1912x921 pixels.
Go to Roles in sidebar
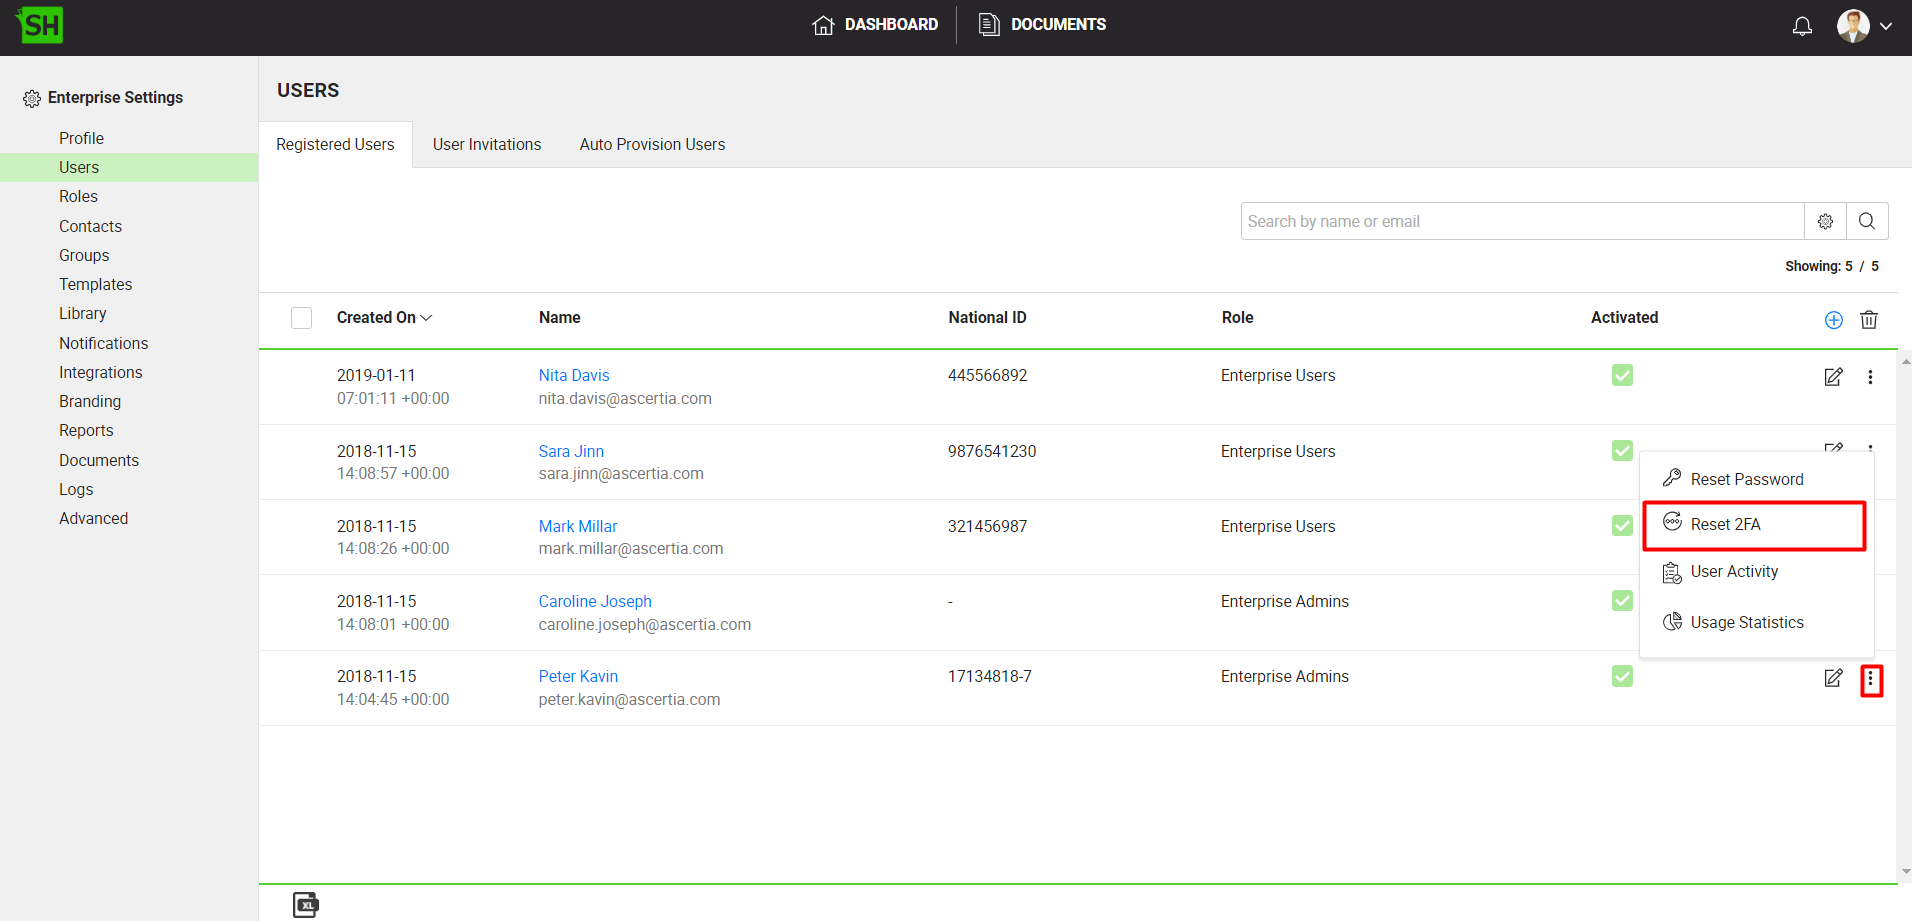(x=78, y=197)
